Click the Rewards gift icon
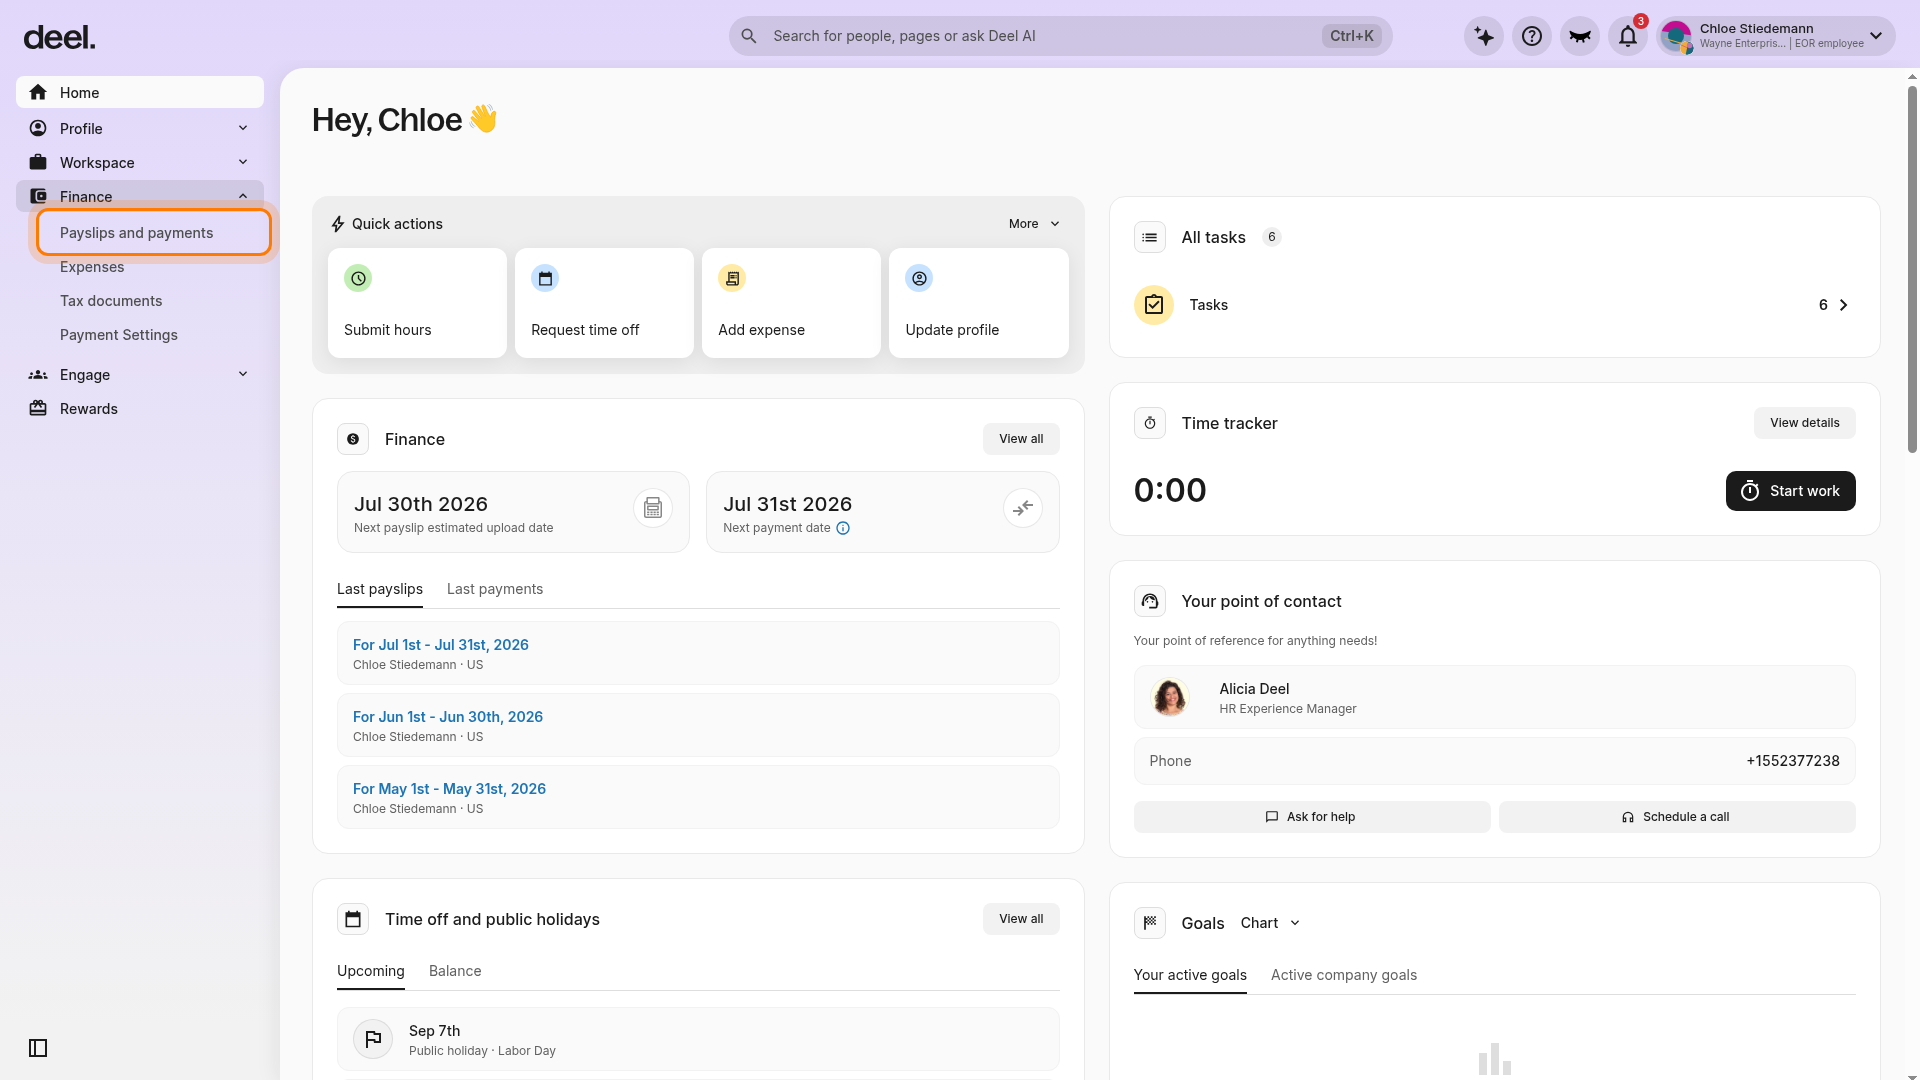1920x1080 pixels. click(38, 408)
